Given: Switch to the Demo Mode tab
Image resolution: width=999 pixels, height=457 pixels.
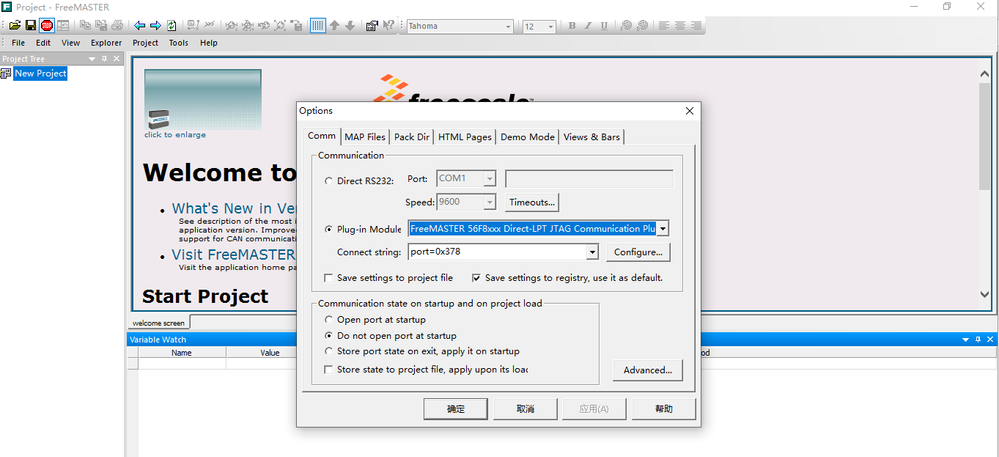Looking at the screenshot, I should click(x=528, y=137).
